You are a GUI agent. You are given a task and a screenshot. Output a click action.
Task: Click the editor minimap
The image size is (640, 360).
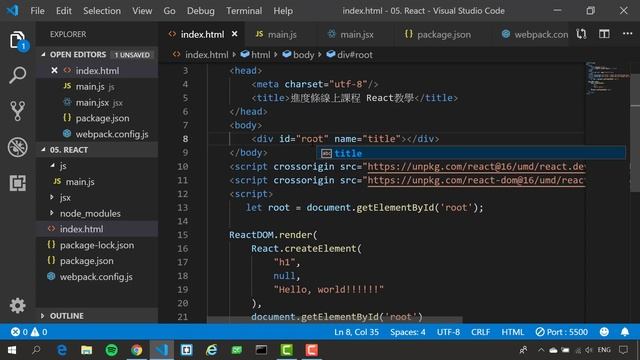point(608,78)
